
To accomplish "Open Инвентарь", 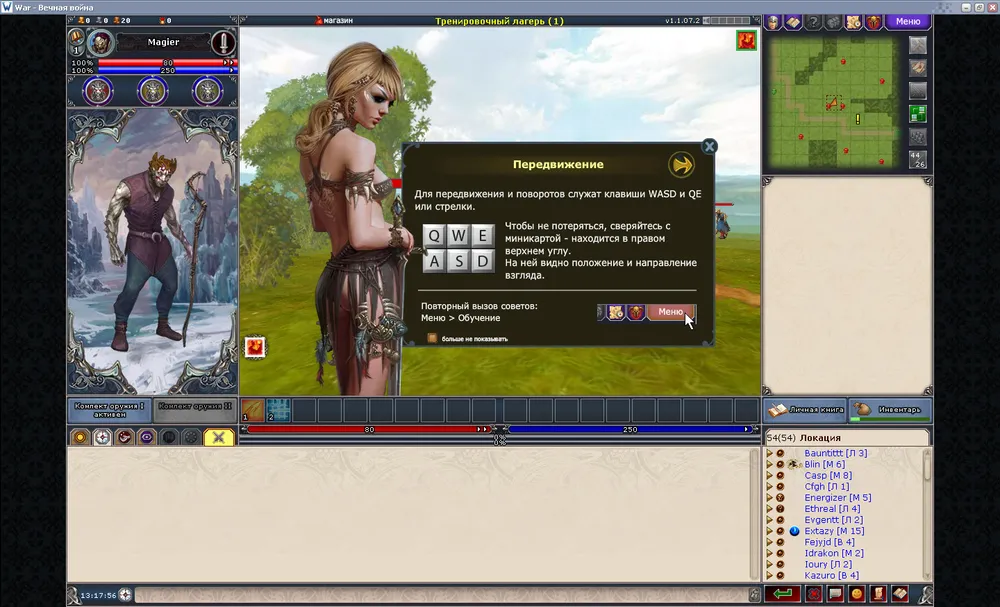I will 890,410.
